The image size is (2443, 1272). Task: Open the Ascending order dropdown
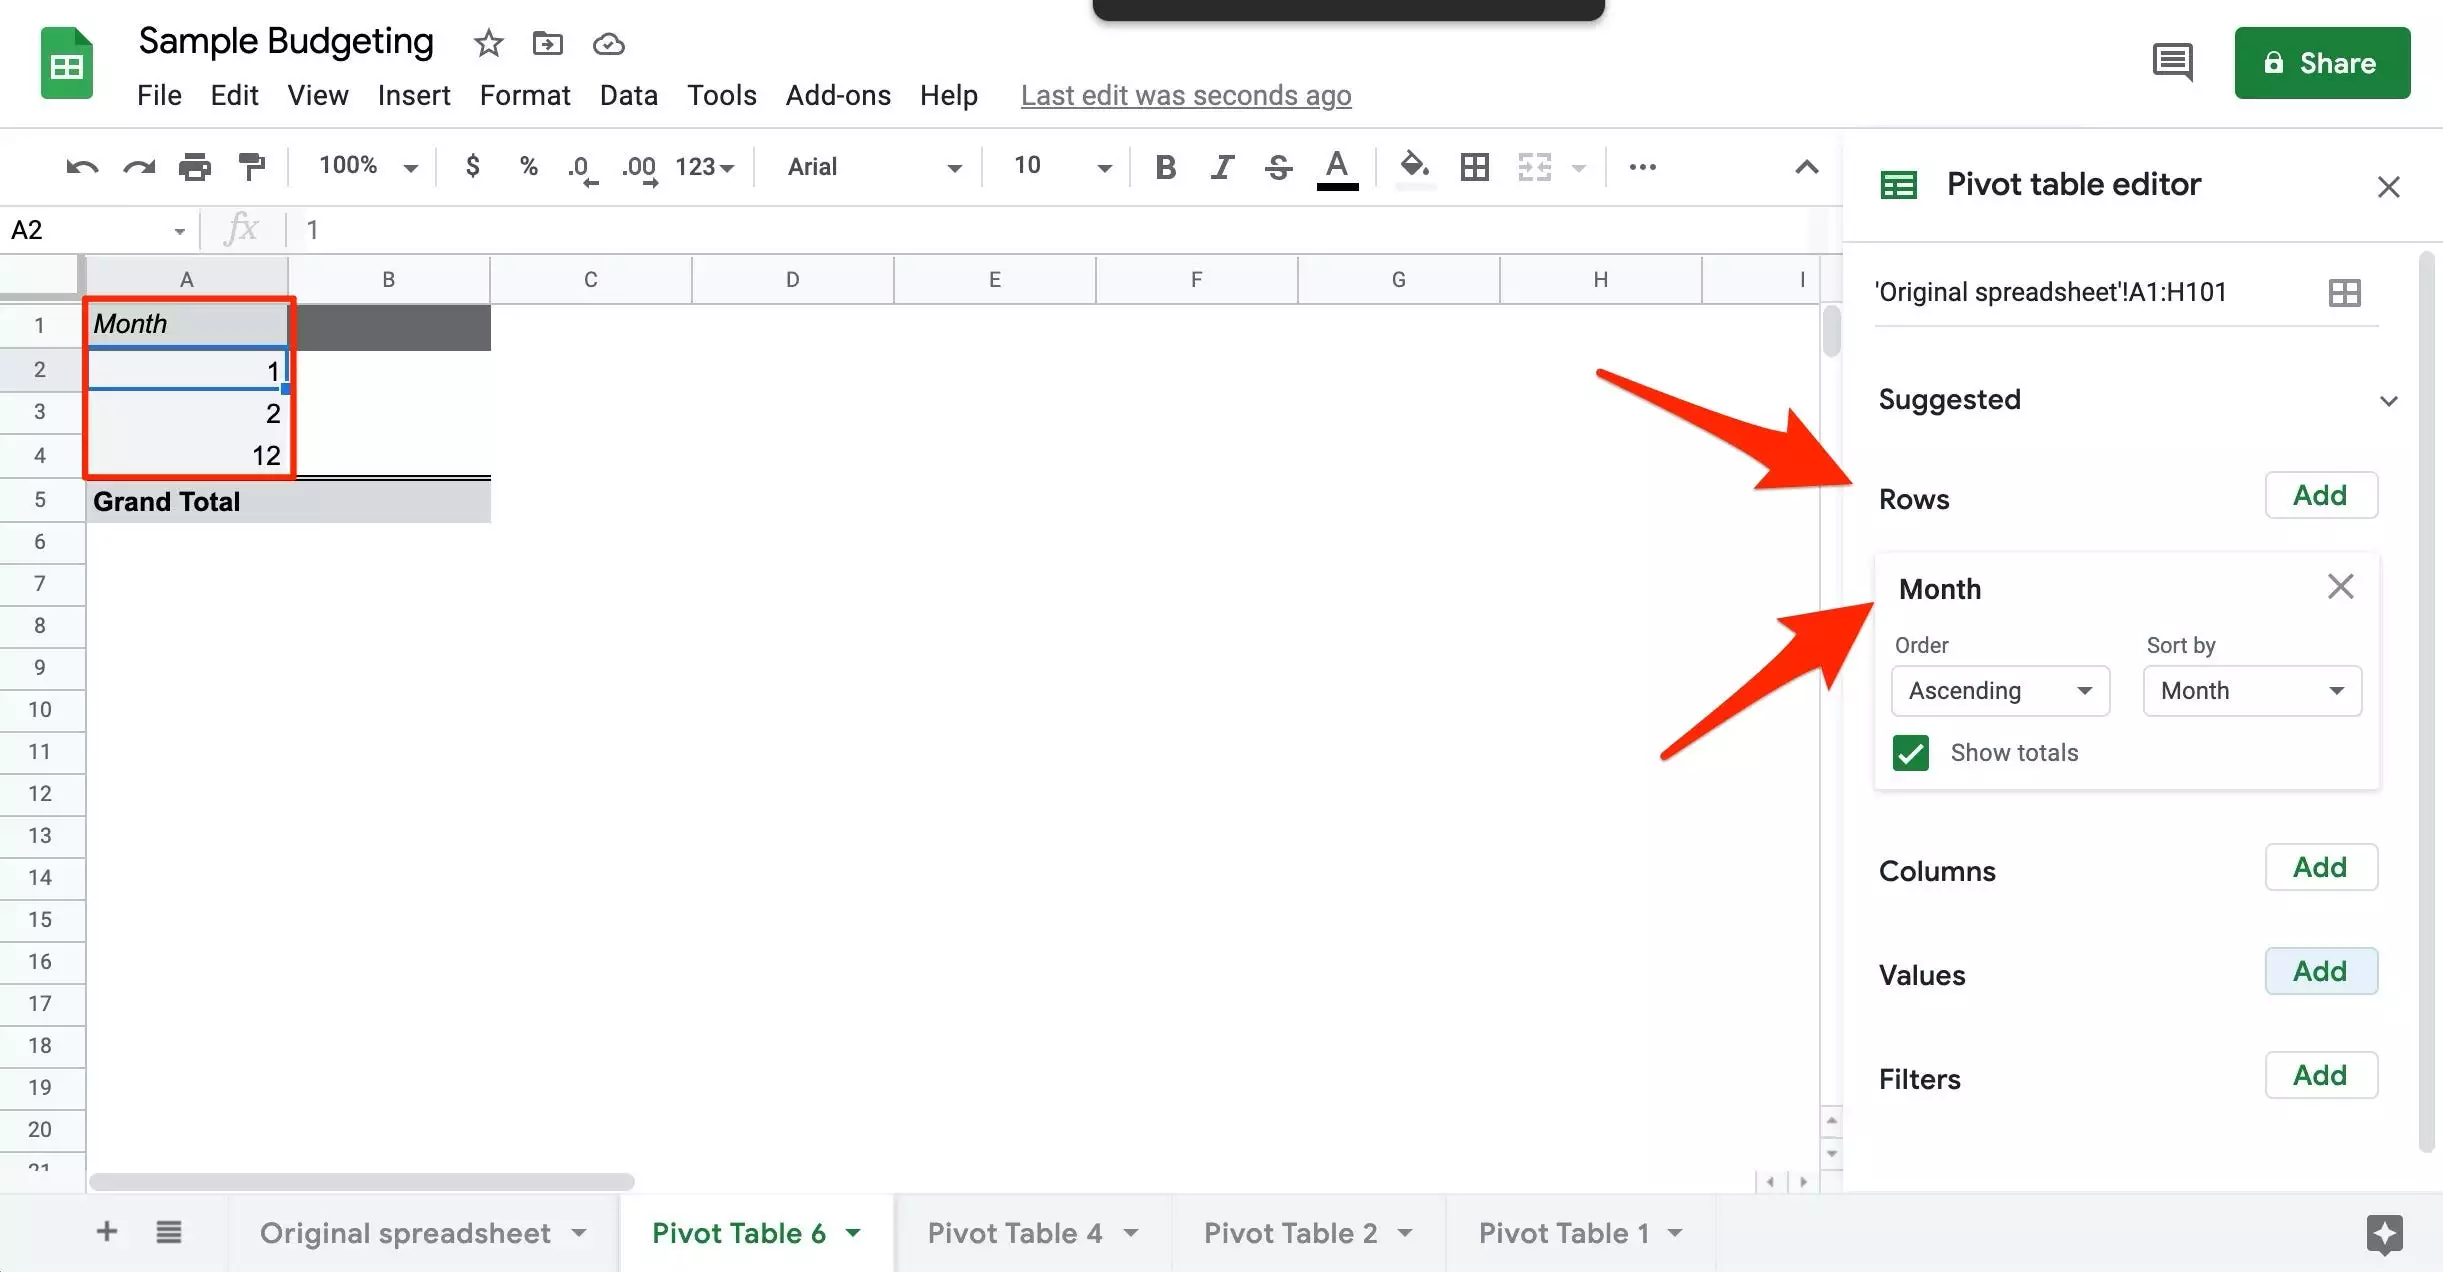point(2000,691)
